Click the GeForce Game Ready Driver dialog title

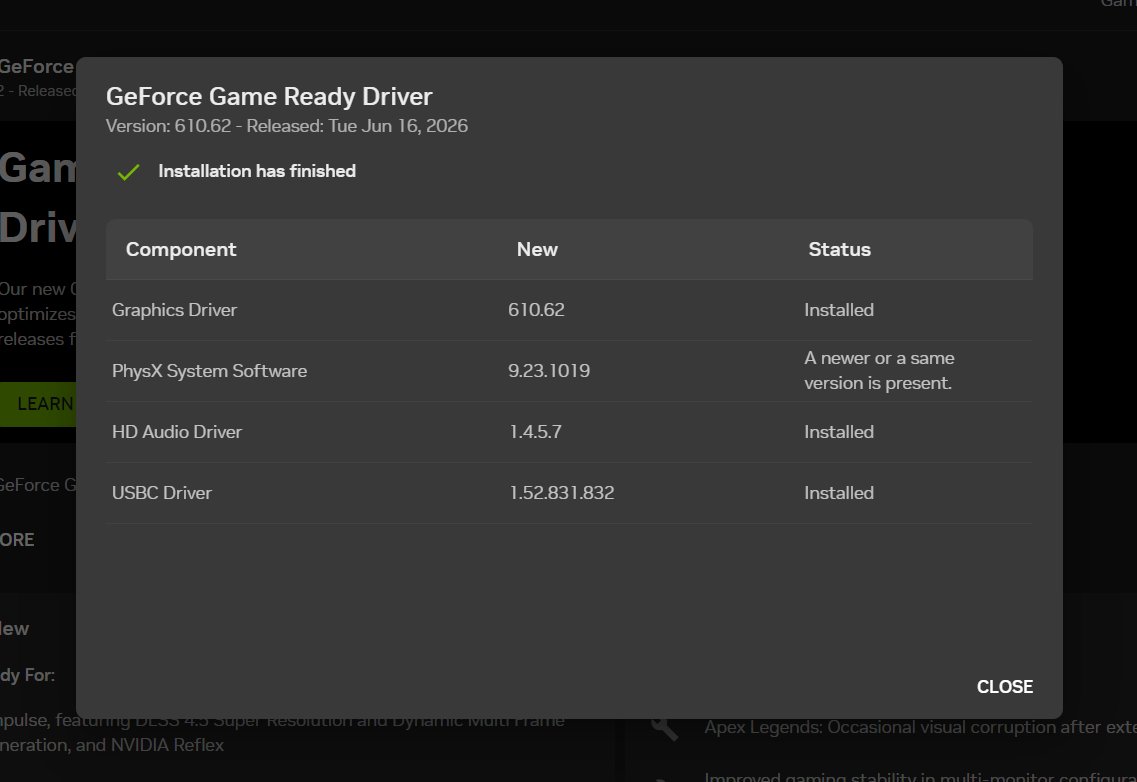pos(269,96)
